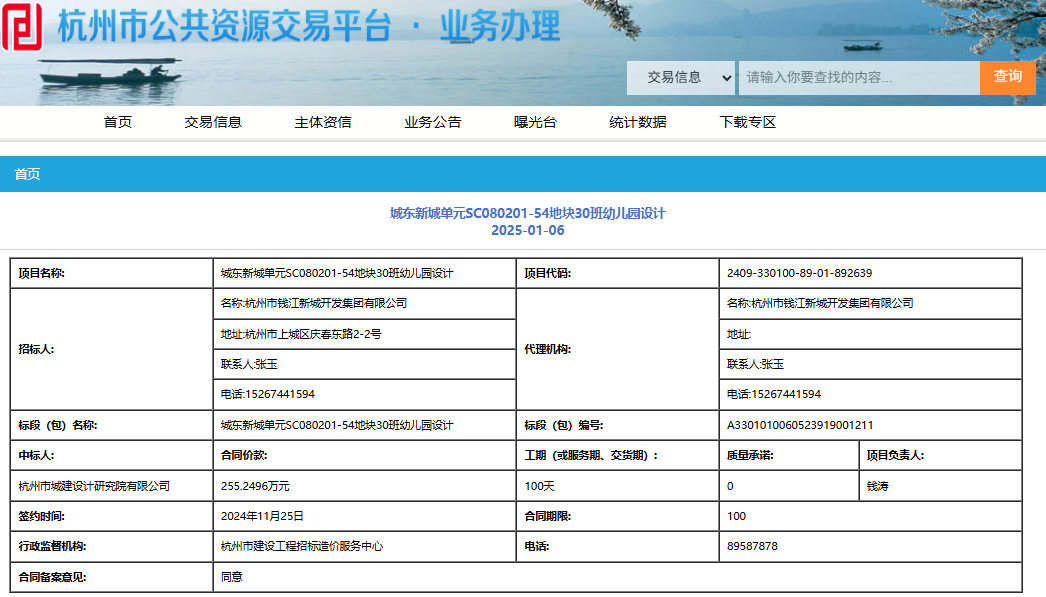Click the 招标人 label cell
1046x597 pixels.
(111, 349)
